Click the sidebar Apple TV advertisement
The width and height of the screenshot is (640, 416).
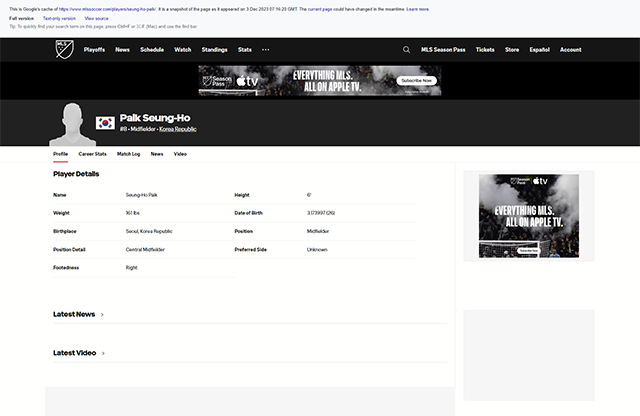(x=528, y=216)
